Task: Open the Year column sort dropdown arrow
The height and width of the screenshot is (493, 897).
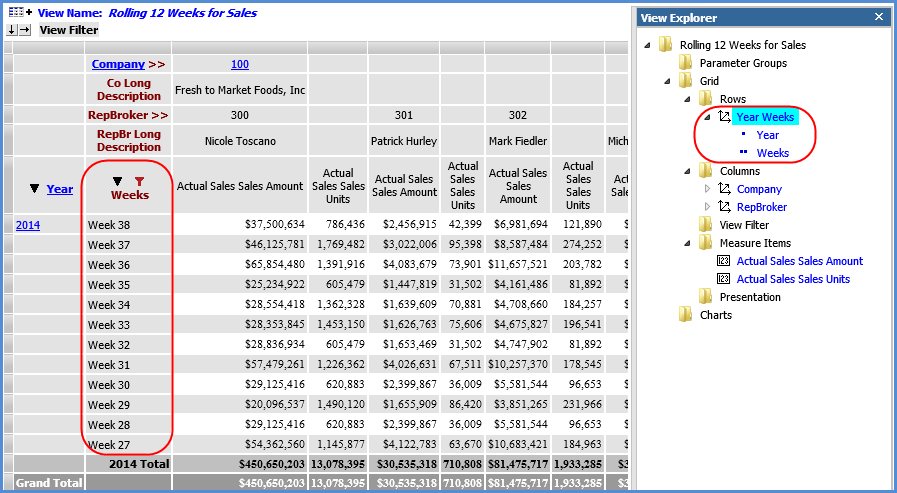Action: (x=35, y=189)
